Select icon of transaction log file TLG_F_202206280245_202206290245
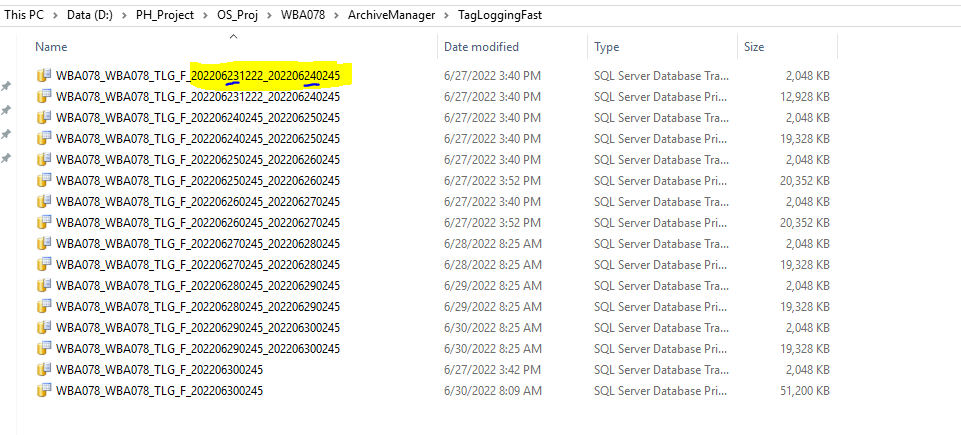 click(x=44, y=286)
